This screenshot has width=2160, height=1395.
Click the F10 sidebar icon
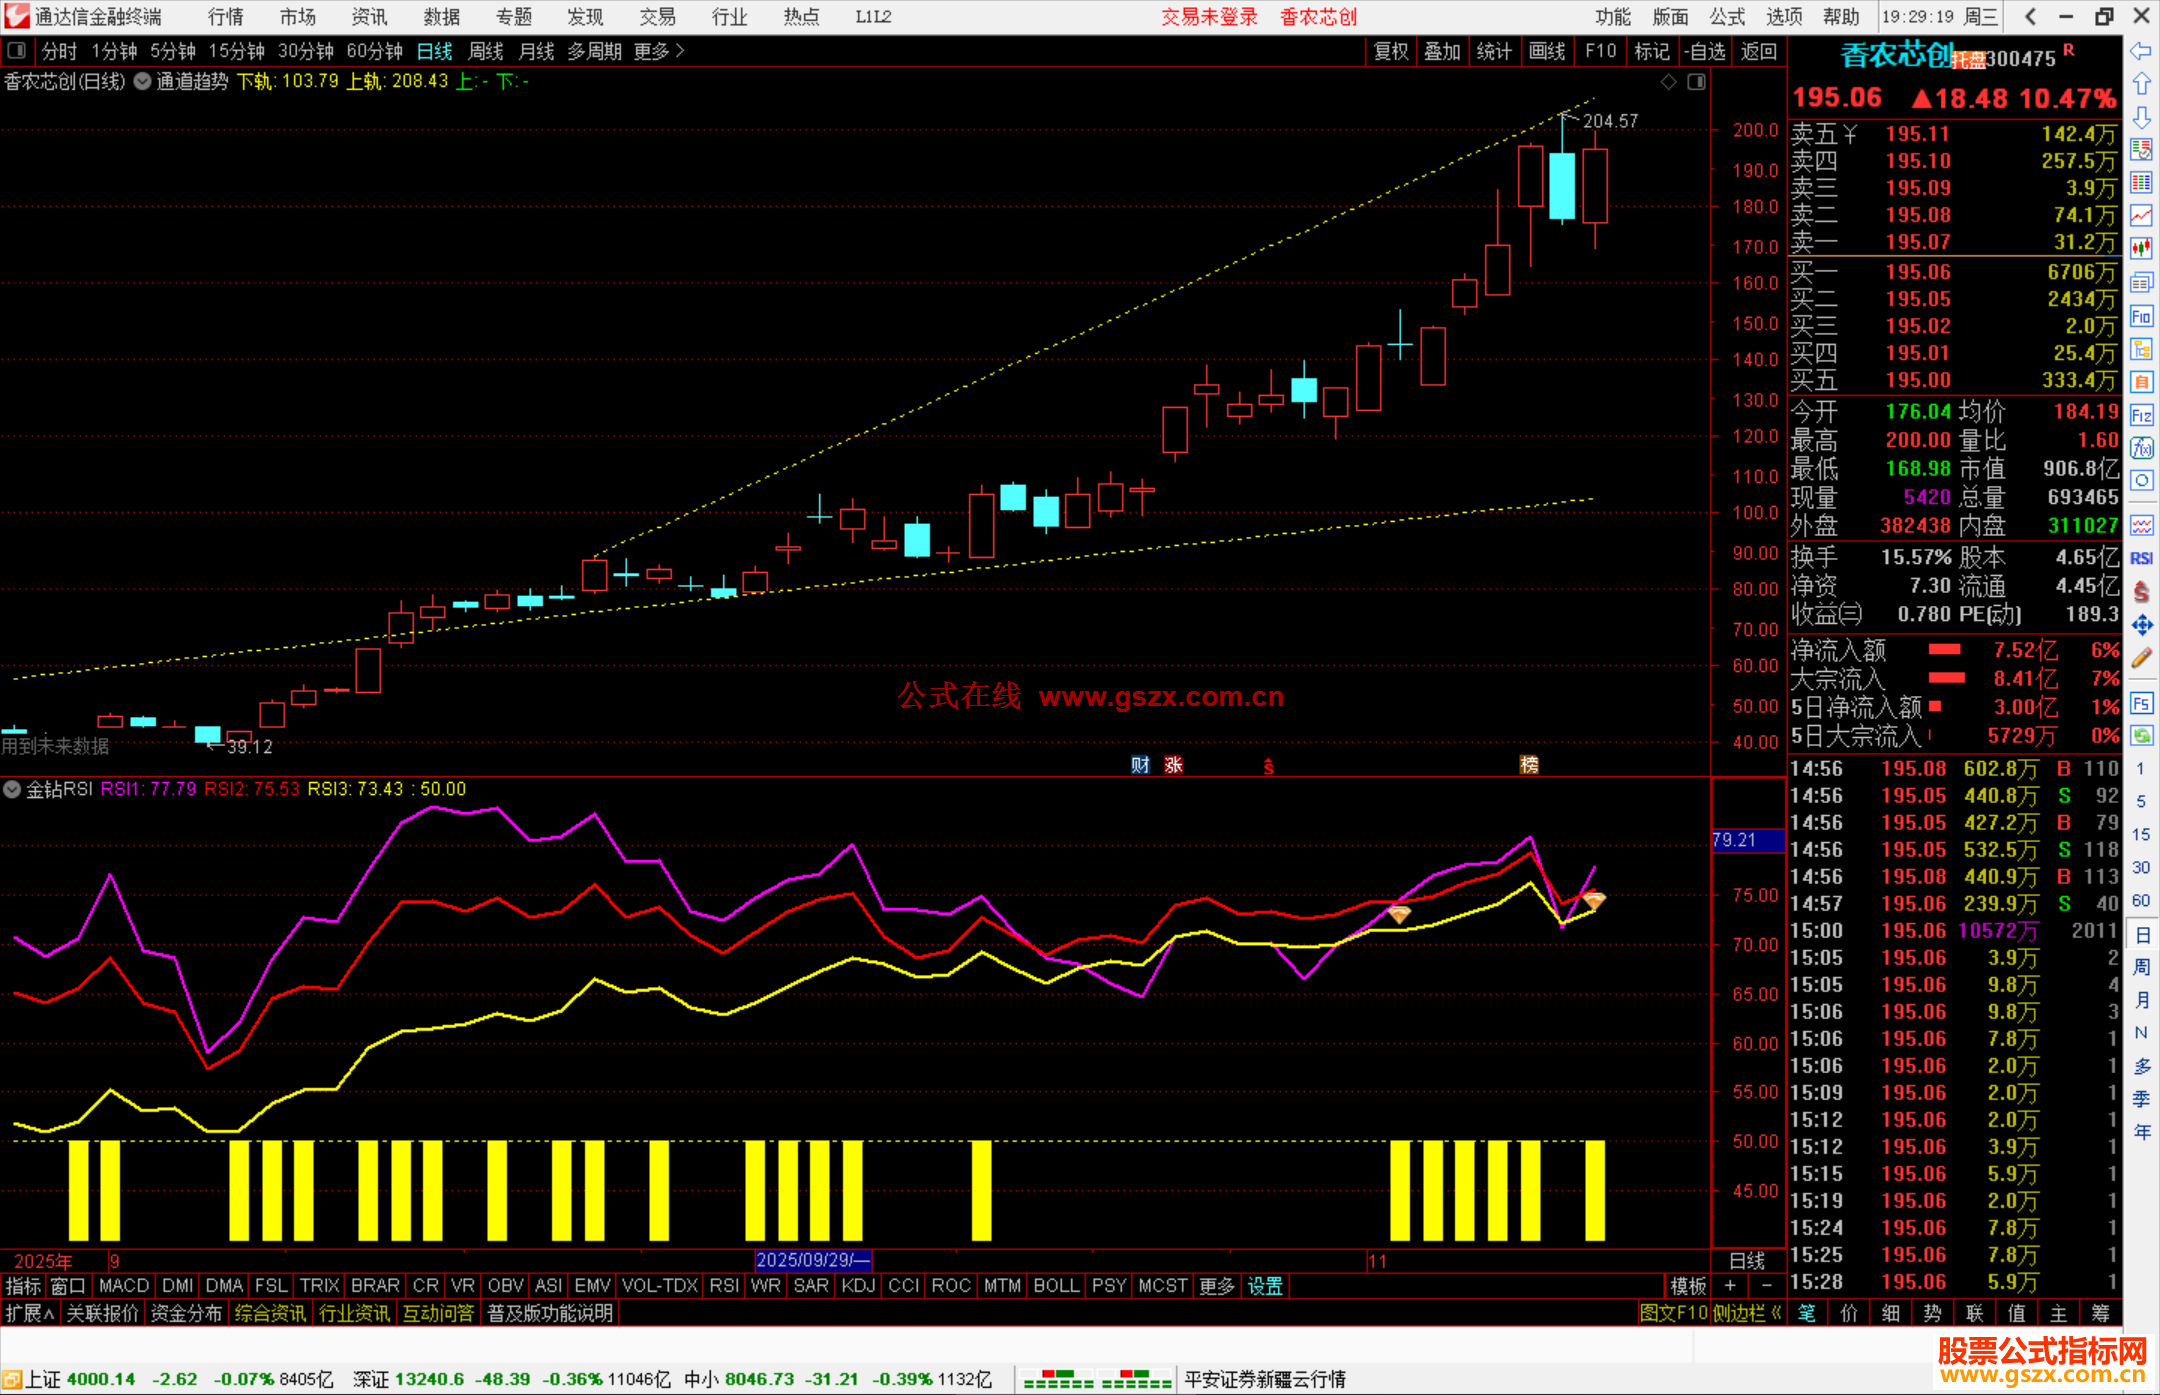(x=2141, y=317)
